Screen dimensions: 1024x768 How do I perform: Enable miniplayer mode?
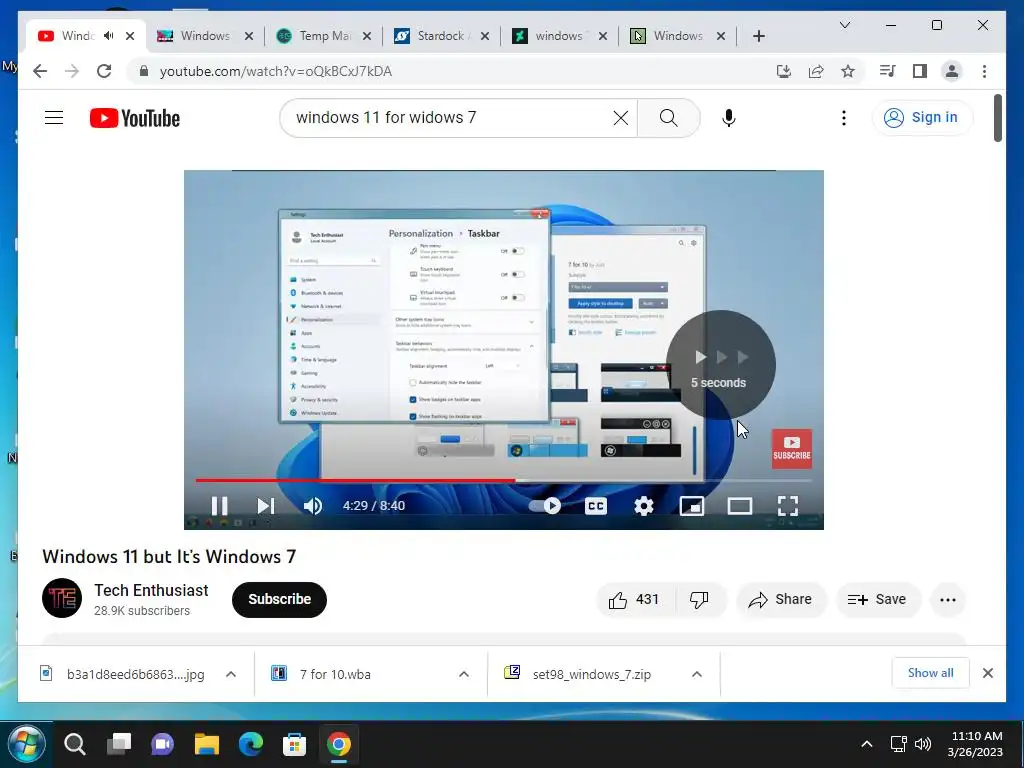(x=692, y=505)
